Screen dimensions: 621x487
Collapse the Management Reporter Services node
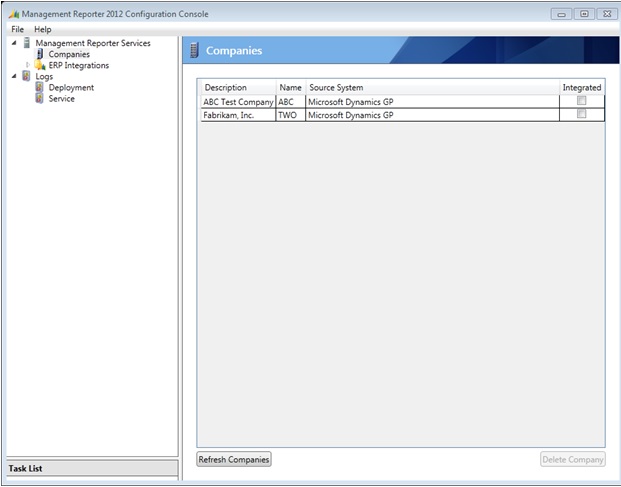tap(14, 42)
